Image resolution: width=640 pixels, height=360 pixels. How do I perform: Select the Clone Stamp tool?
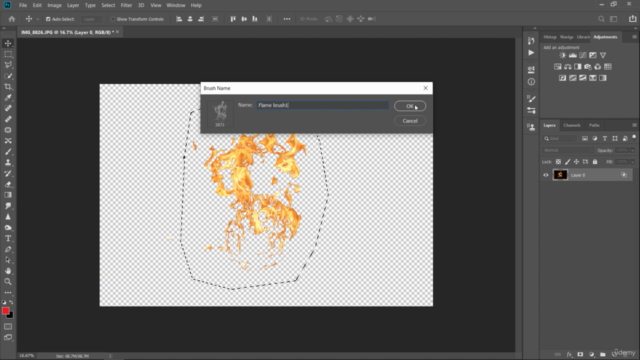[x=8, y=162]
